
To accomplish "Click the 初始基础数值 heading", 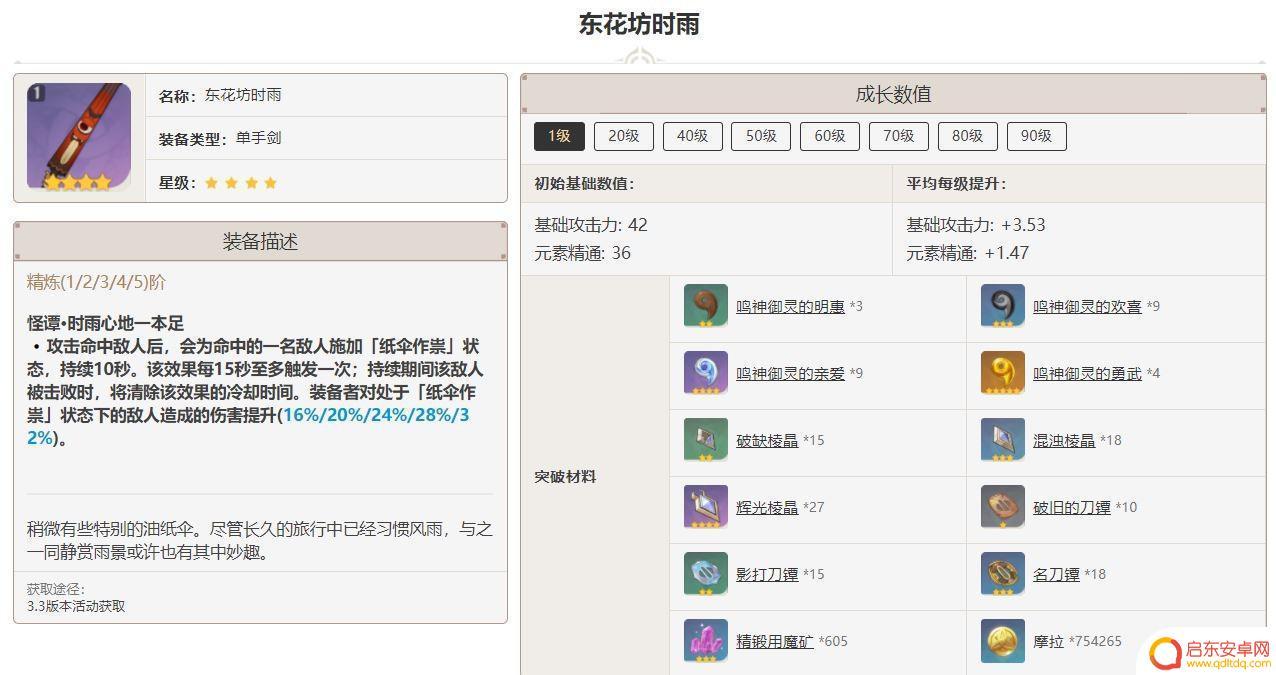I will 584,183.
